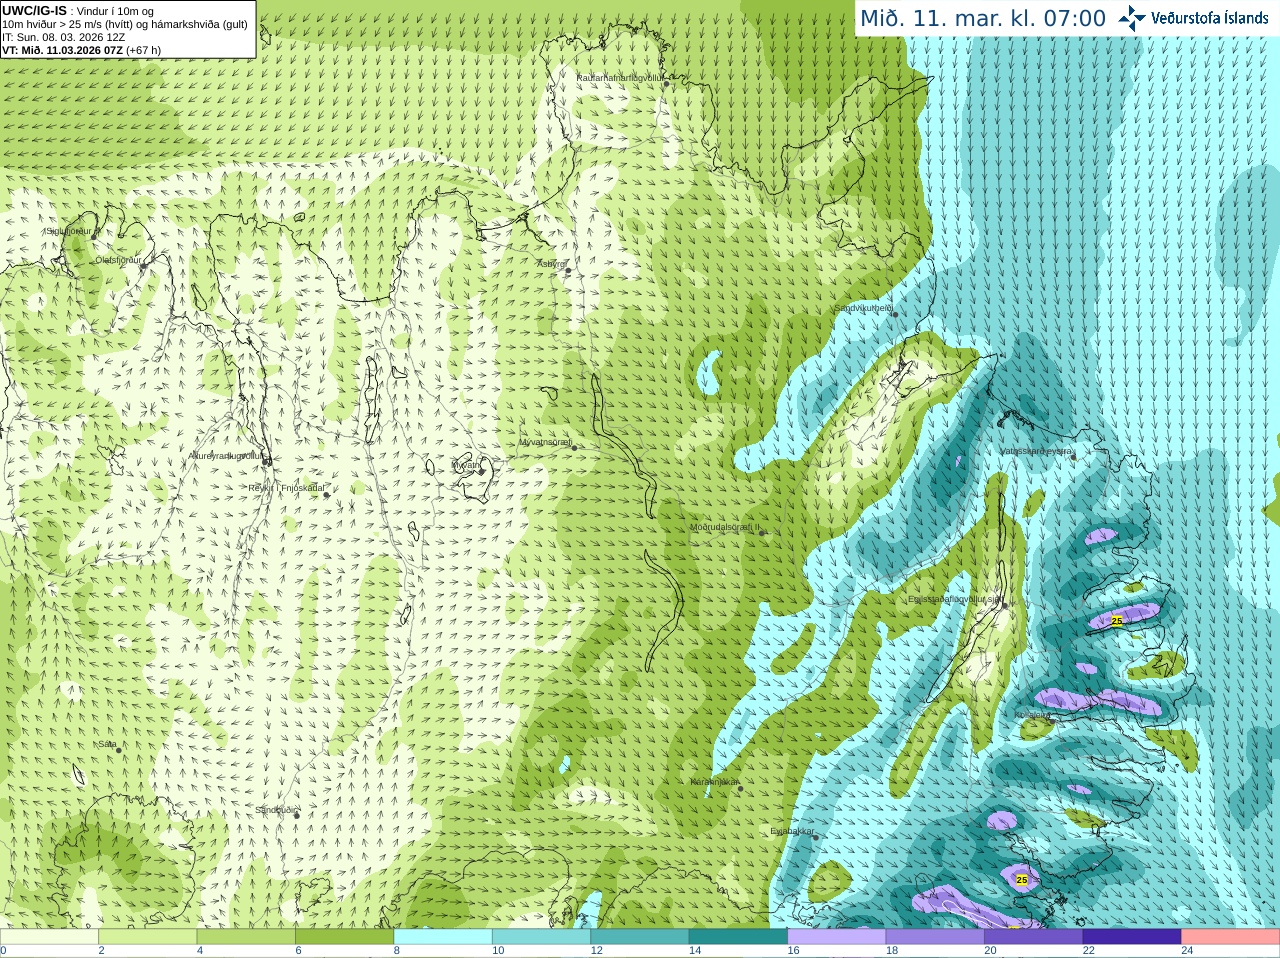Screen dimensions: 1280x958
Task: Pick the 4–6 m/s green legend swatch
Action: [246, 937]
